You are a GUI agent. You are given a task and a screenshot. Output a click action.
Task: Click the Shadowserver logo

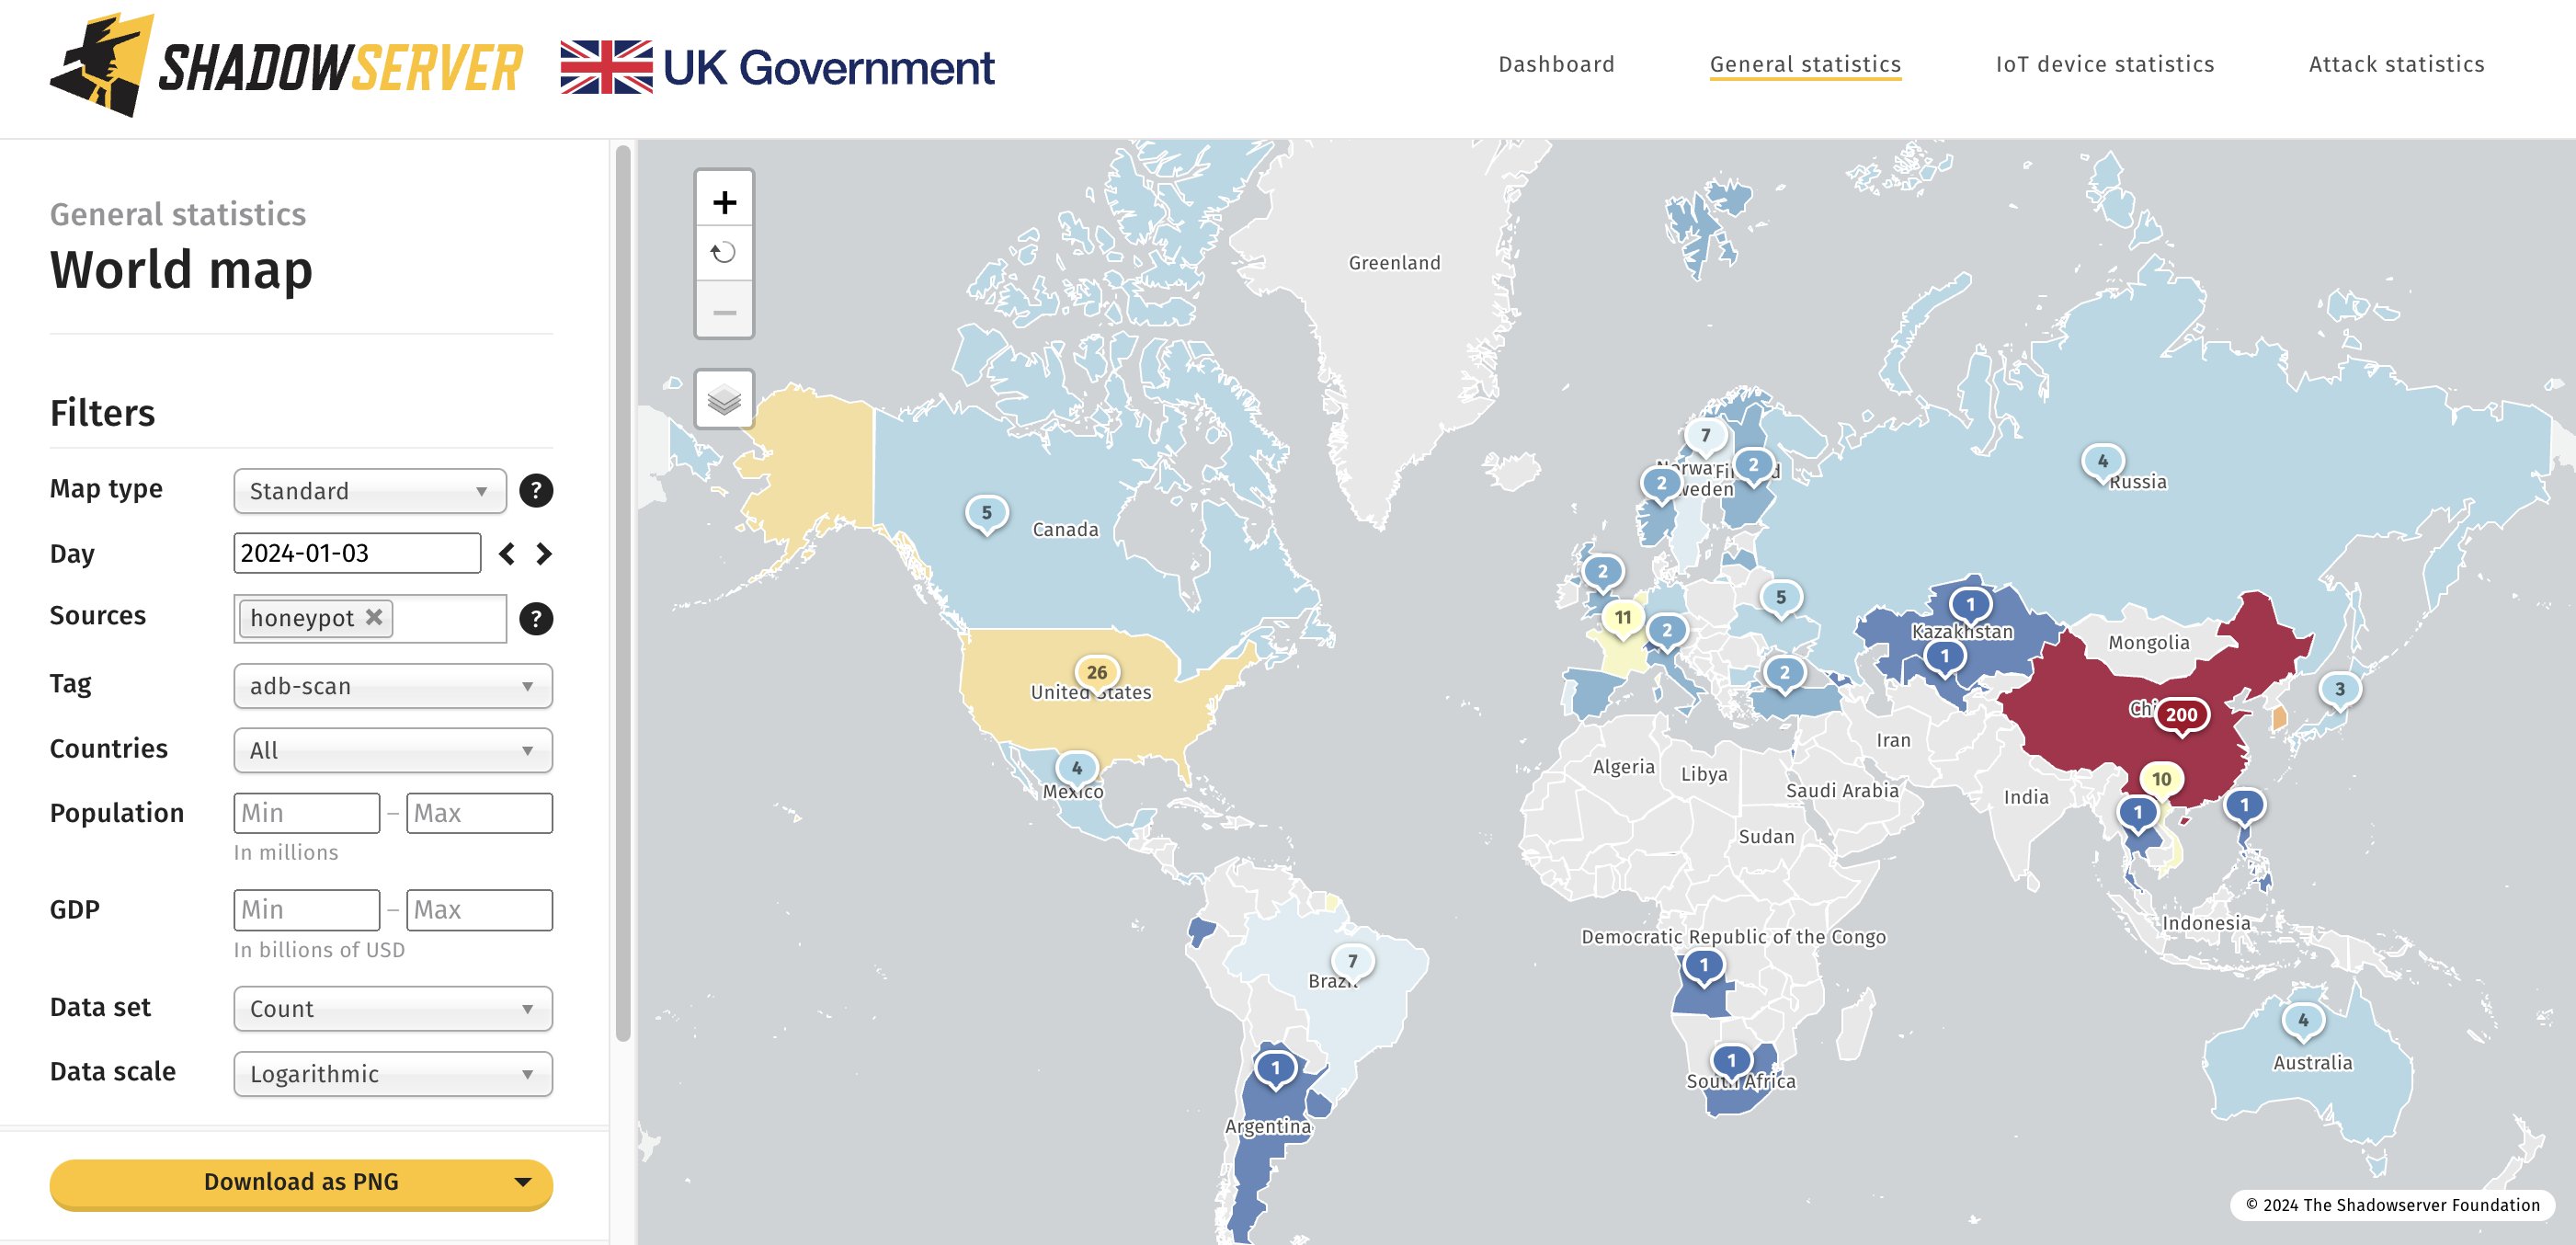pyautogui.click(x=286, y=66)
